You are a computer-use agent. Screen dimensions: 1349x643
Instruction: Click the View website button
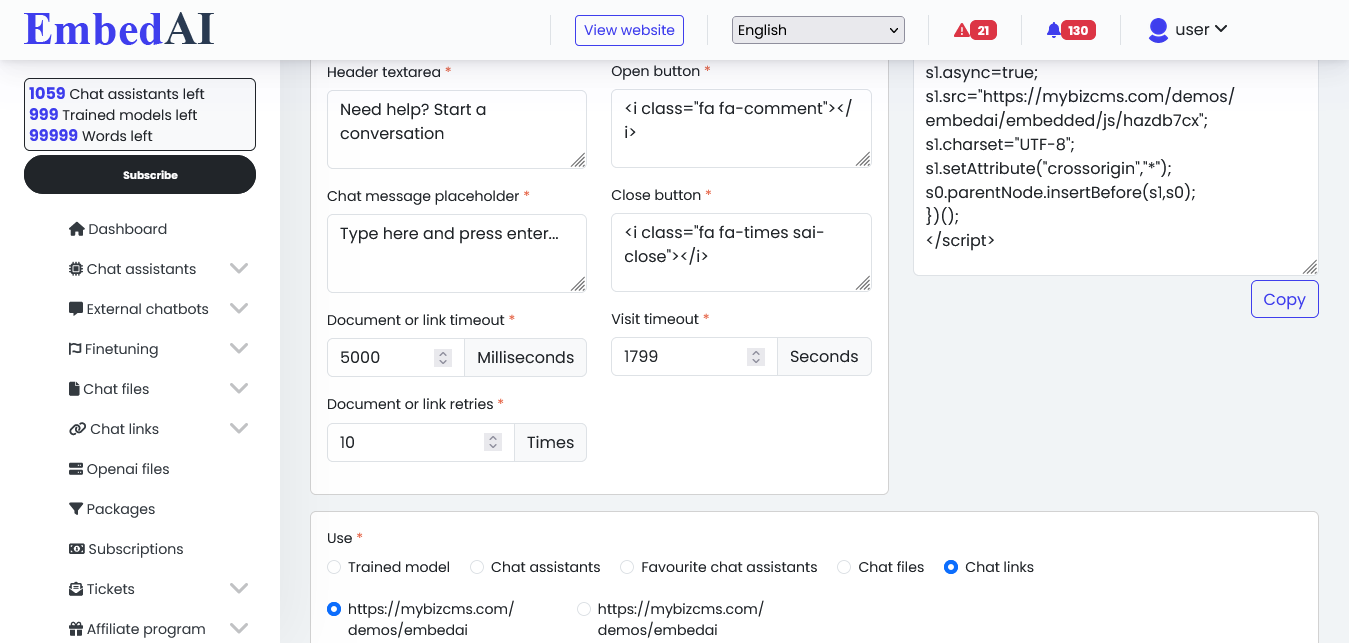click(629, 30)
